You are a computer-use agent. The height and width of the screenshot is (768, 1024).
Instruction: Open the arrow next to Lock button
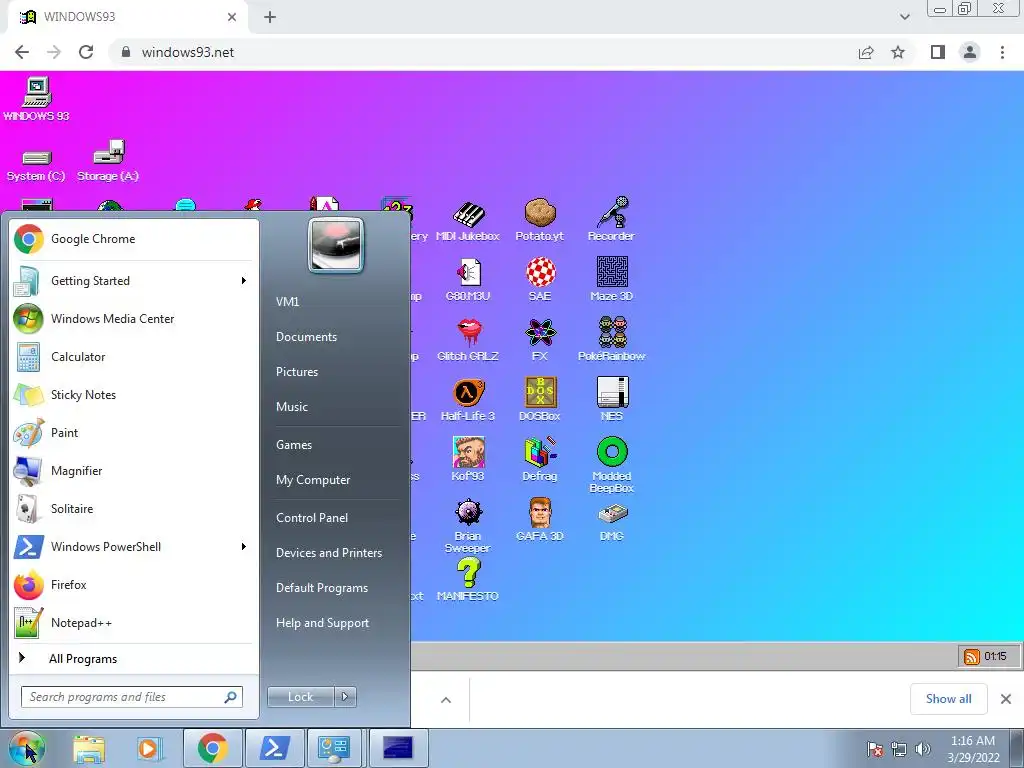(345, 697)
